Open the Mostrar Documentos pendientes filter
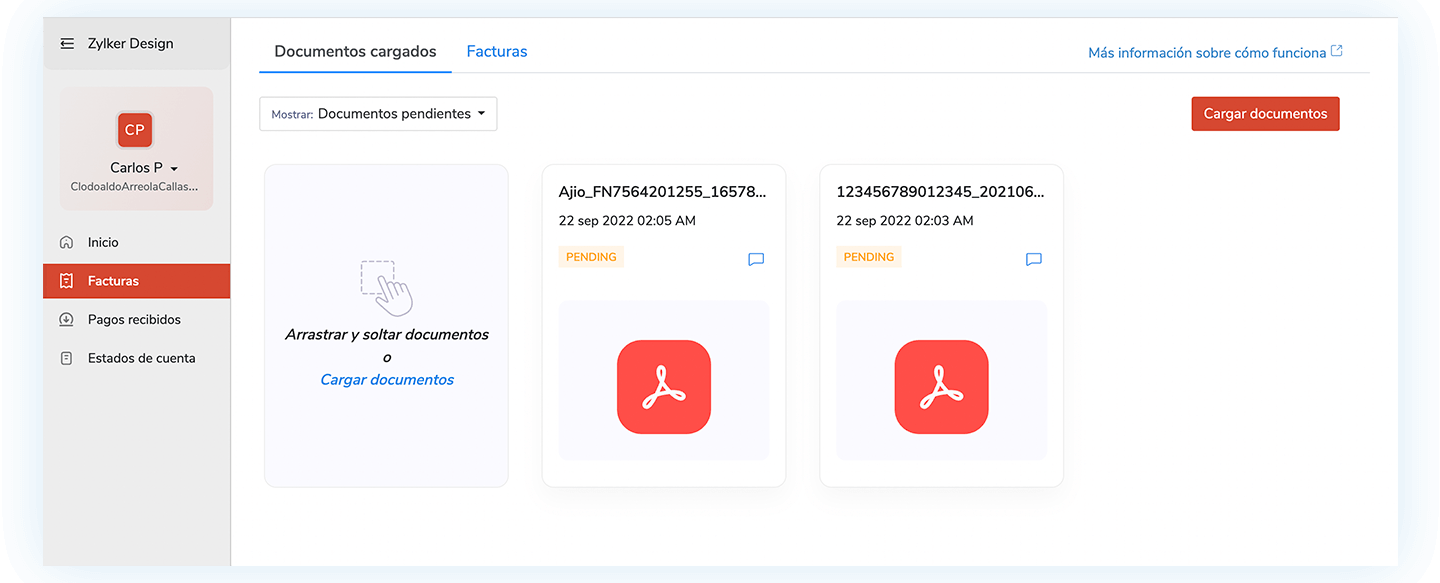1440x583 pixels. (x=378, y=114)
